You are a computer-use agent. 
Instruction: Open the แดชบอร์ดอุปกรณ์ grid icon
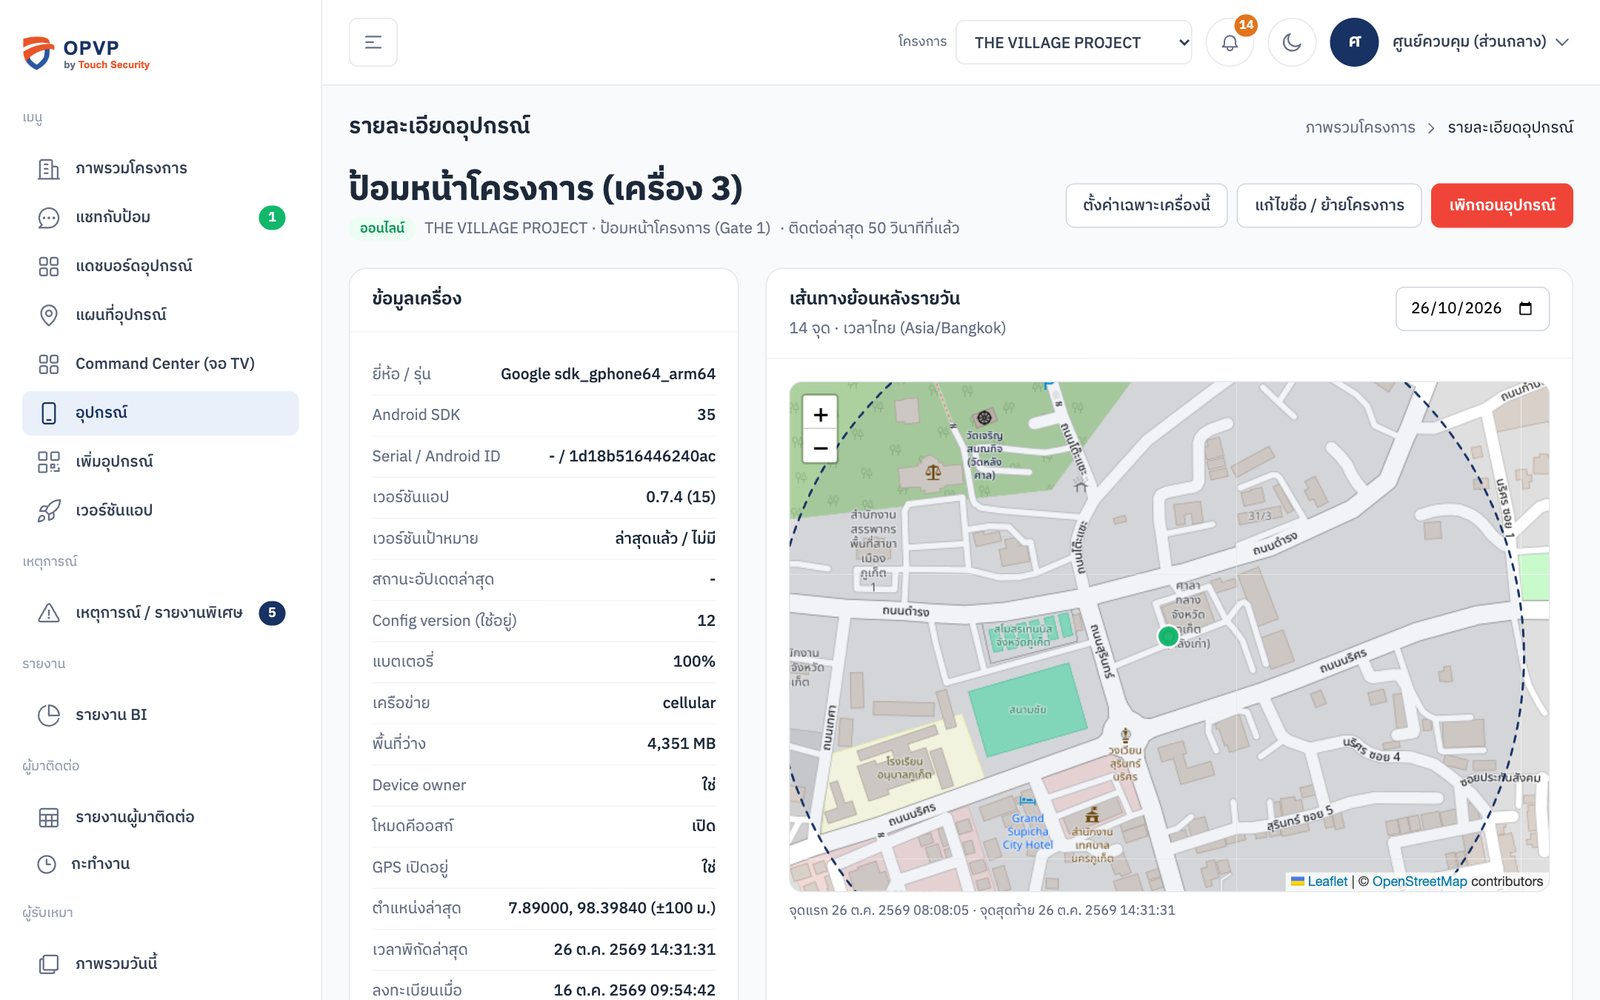(x=48, y=267)
